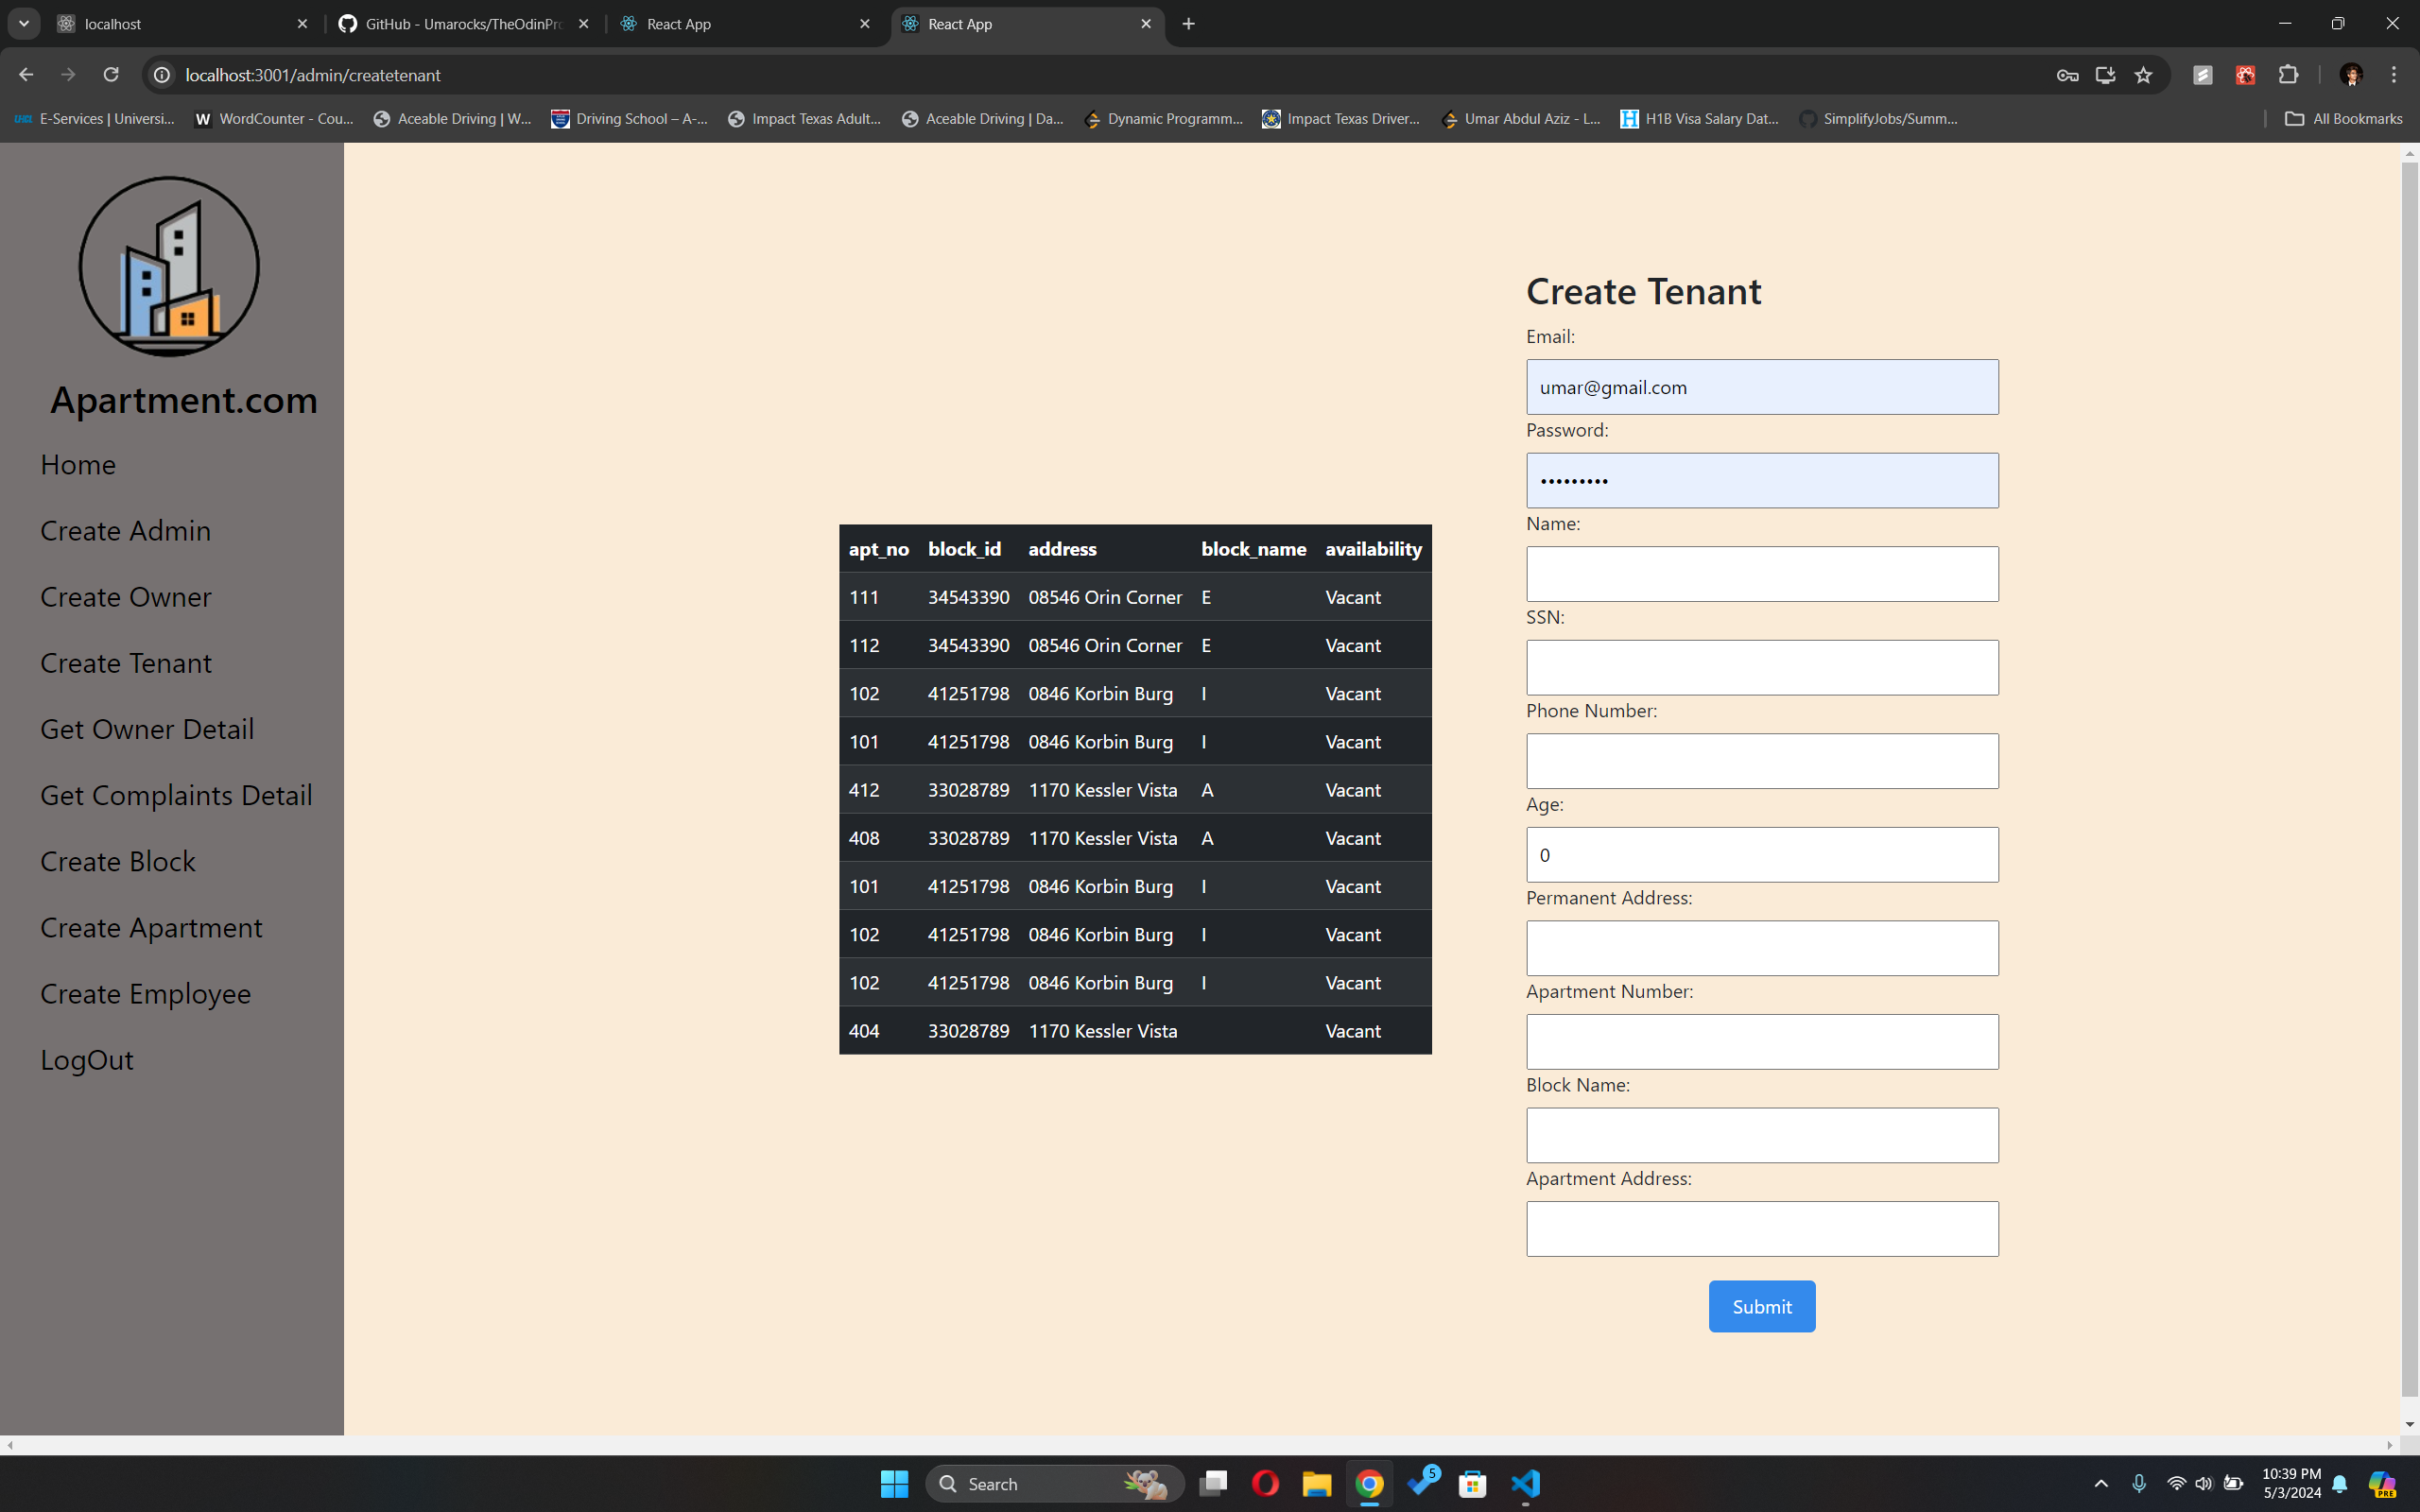
Task: Switch to GitHub Umarocks tab
Action: tap(463, 24)
